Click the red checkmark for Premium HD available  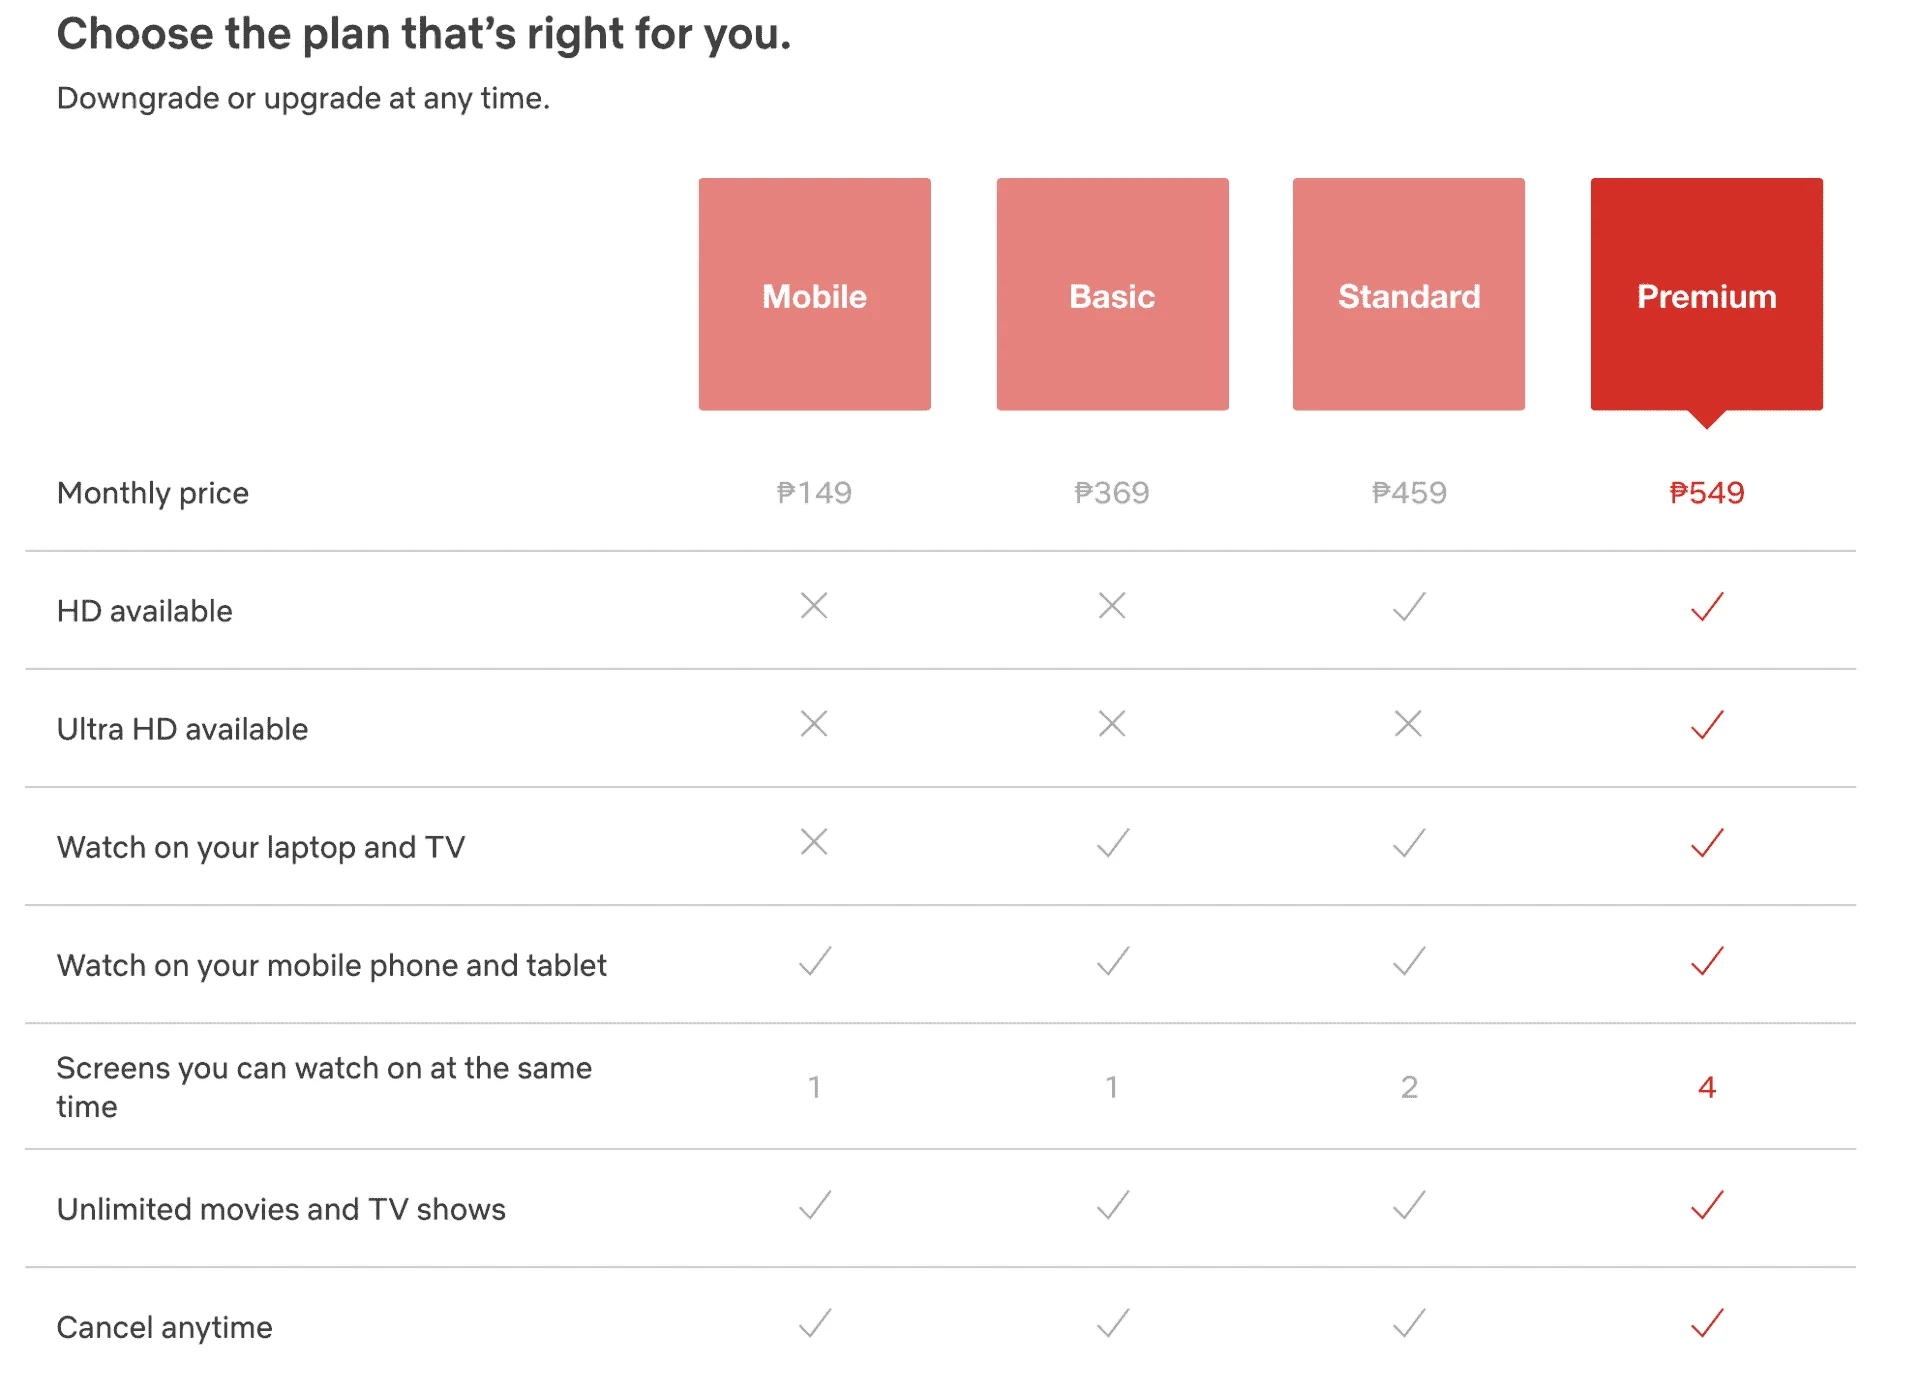click(x=1707, y=606)
